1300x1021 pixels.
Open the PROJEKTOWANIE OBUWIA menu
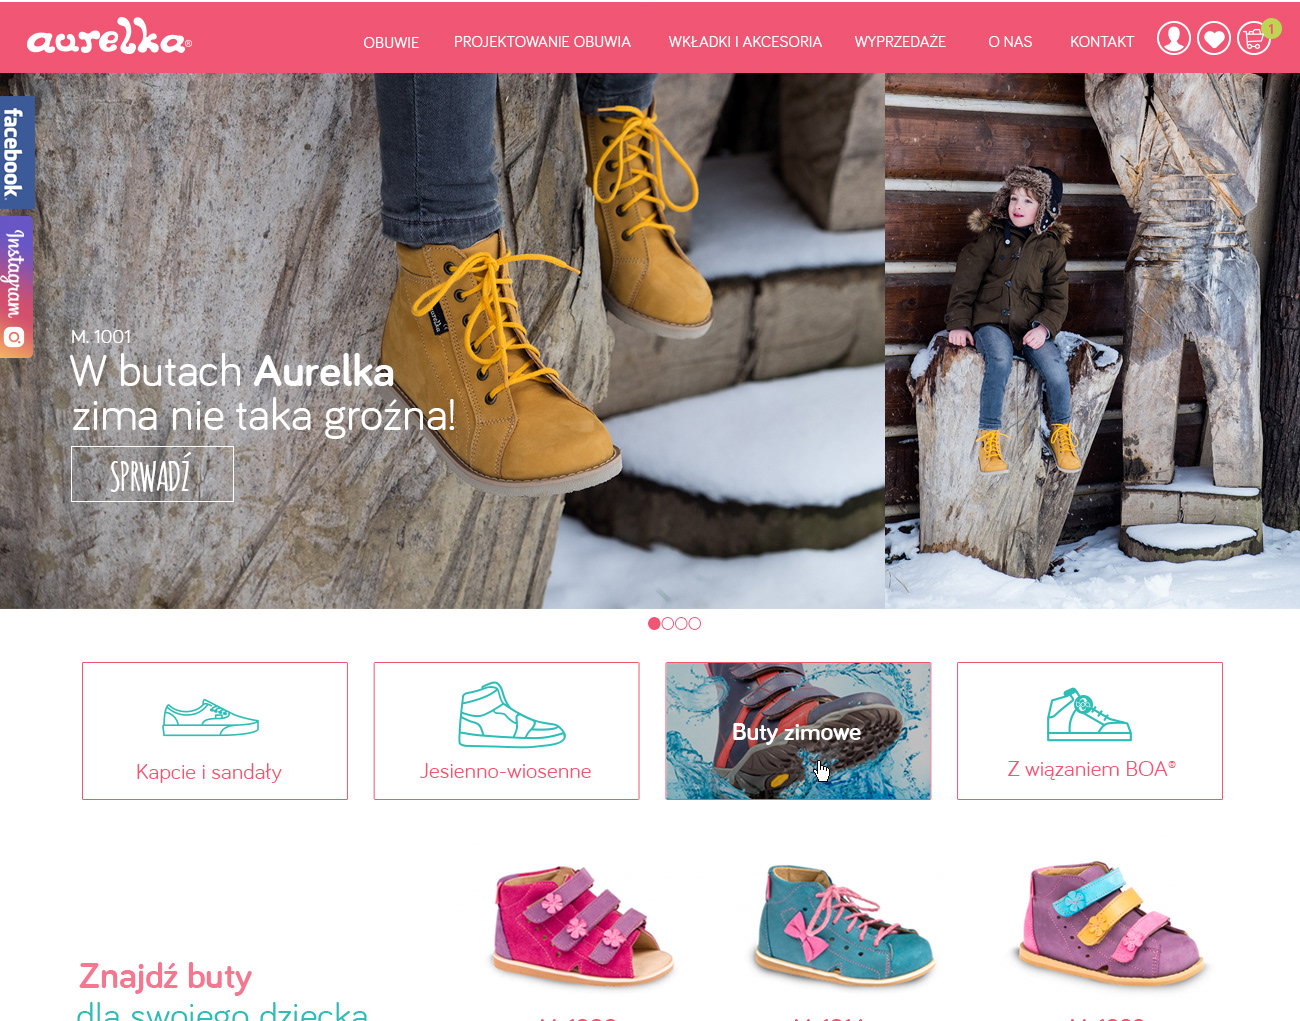pyautogui.click(x=542, y=42)
